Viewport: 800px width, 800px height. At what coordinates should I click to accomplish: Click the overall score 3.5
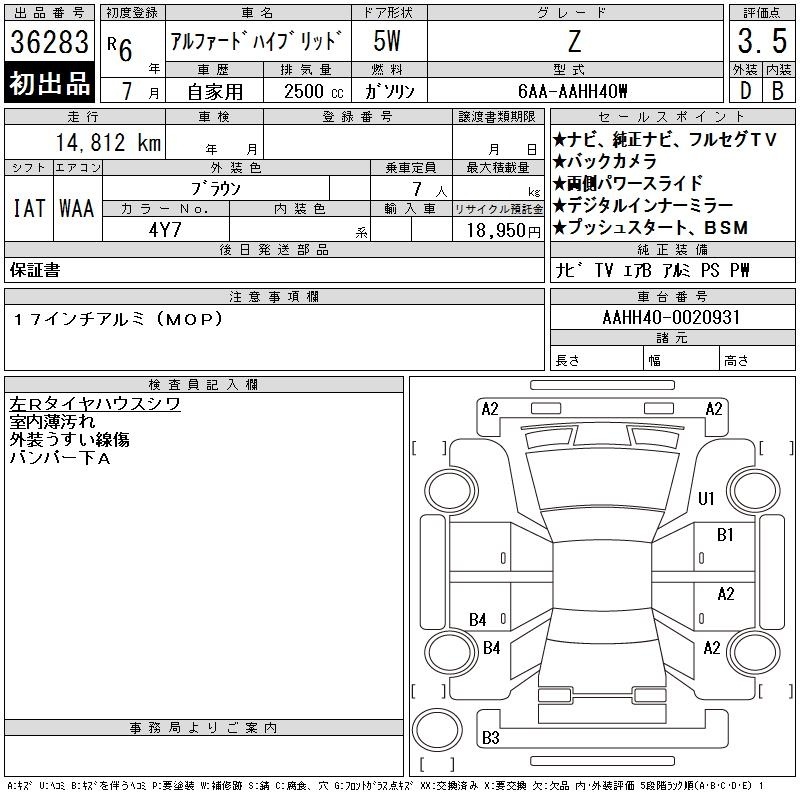(x=762, y=41)
